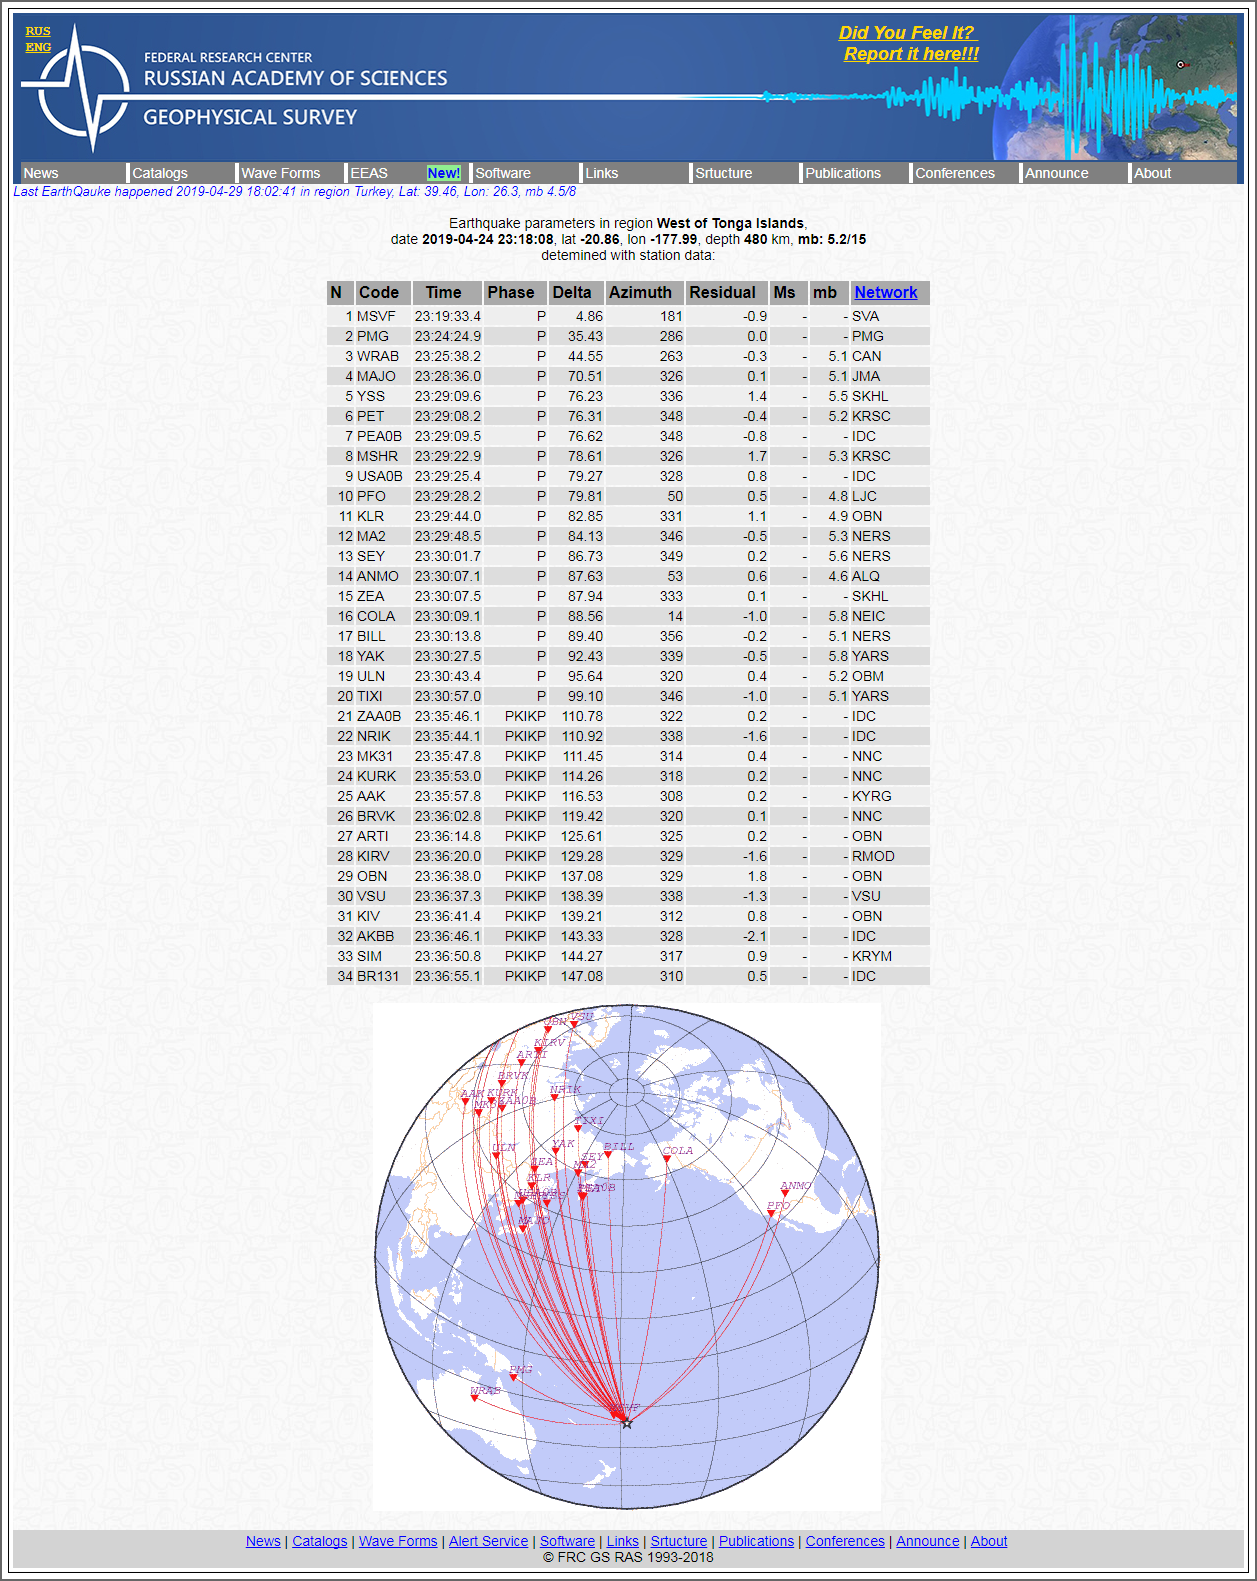1257x1581 pixels.
Task: Open the Conferences menu in top bar
Action: tap(955, 173)
